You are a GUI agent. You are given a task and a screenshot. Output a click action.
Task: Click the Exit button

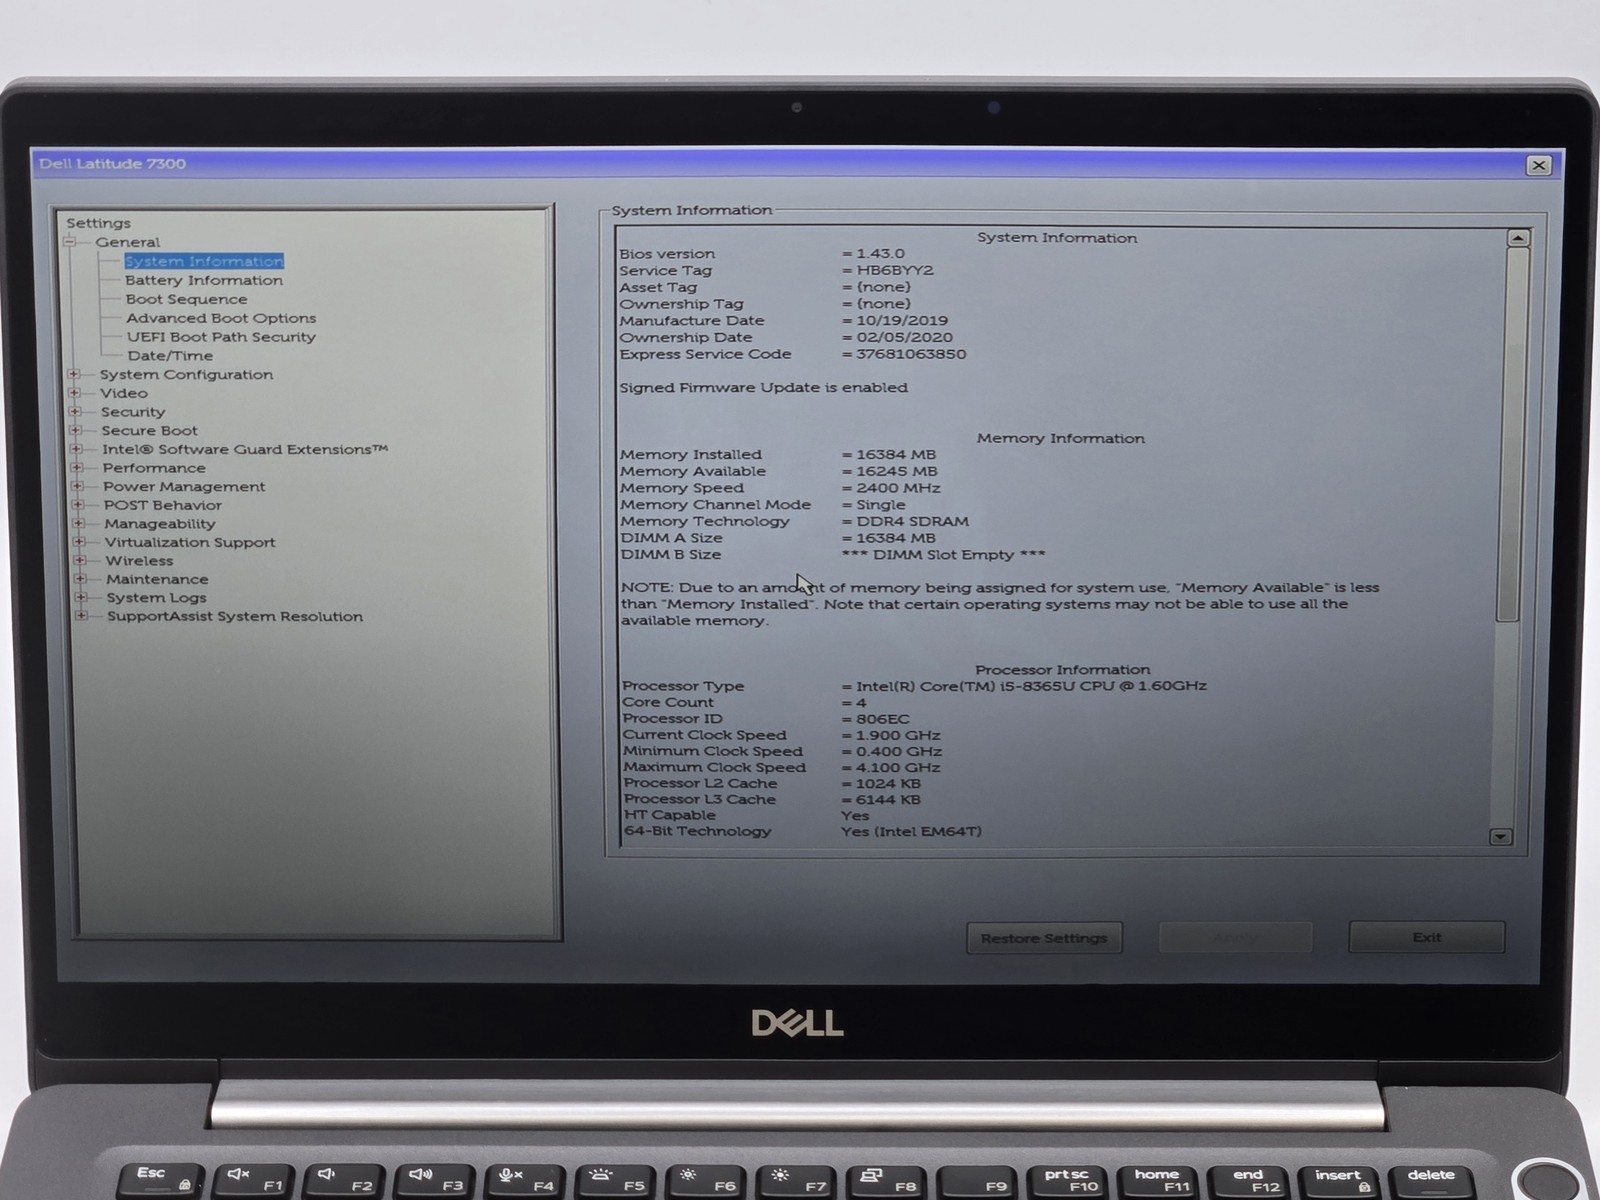1427,937
